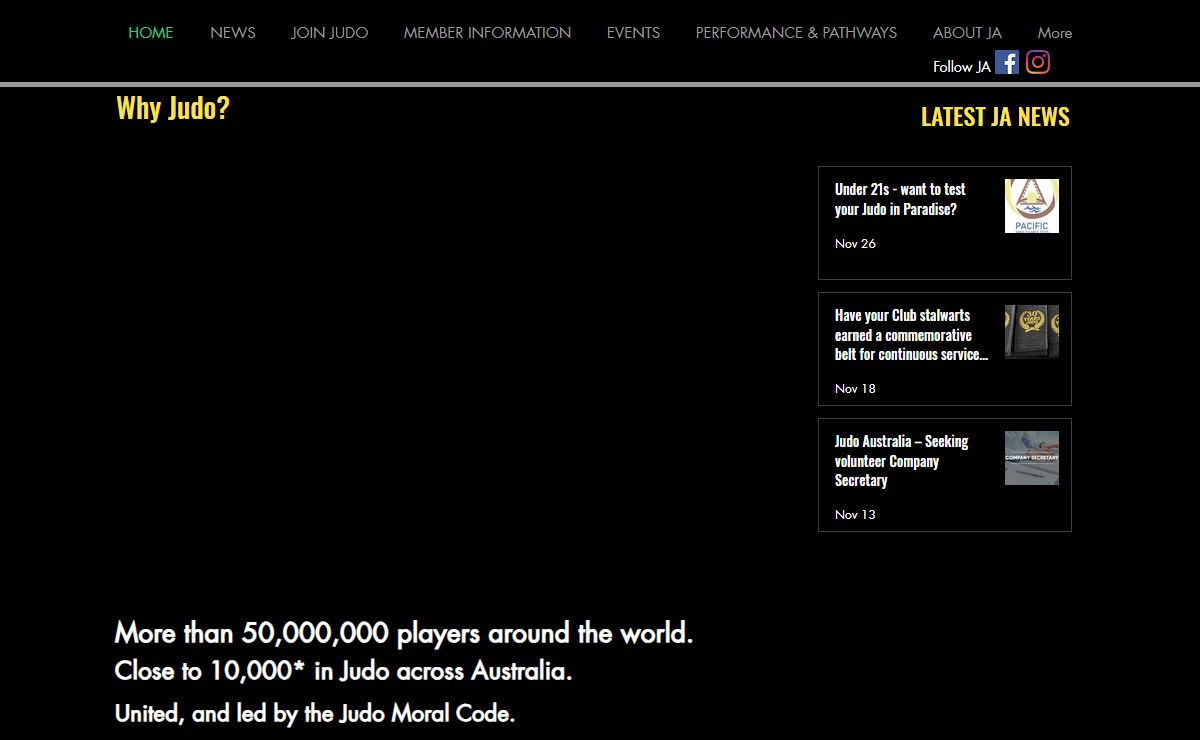
Task: Open the PERFORMANCE & PATHWAYS menu
Action: pos(796,33)
